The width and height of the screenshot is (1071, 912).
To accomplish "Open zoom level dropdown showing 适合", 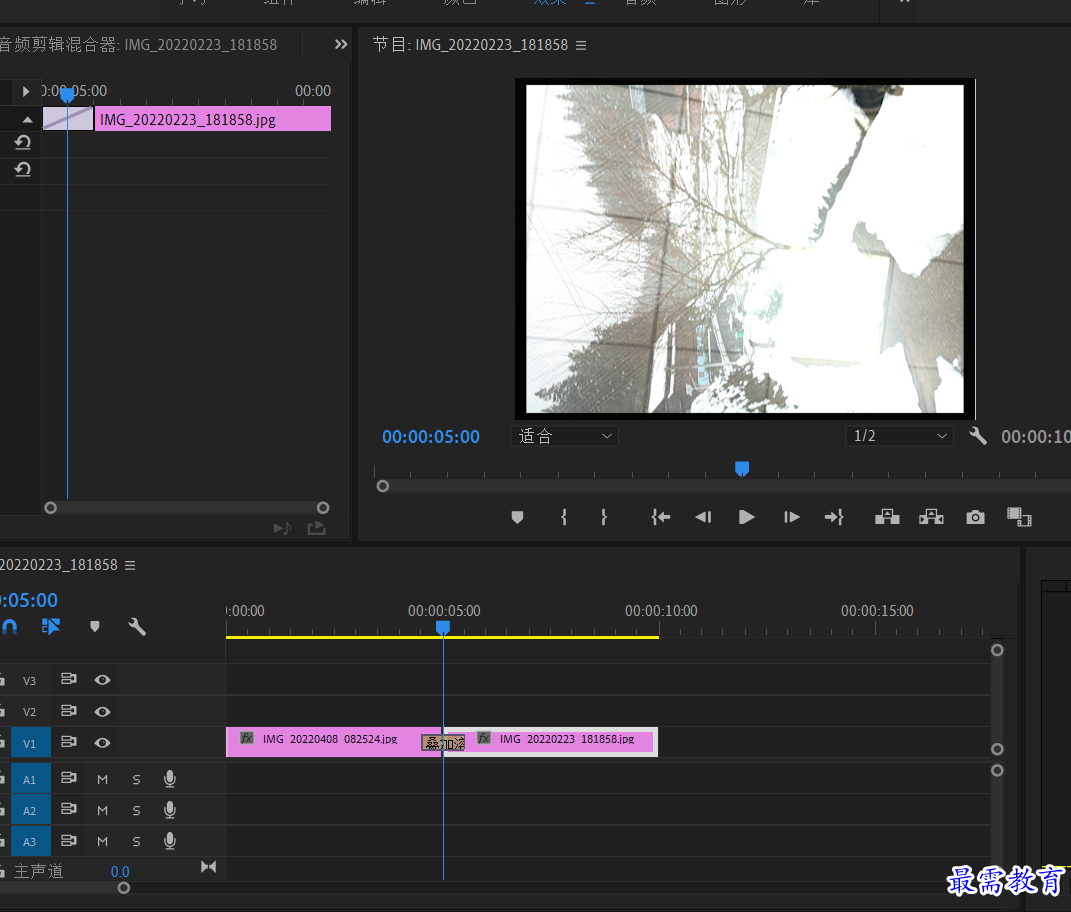I will coord(564,436).
